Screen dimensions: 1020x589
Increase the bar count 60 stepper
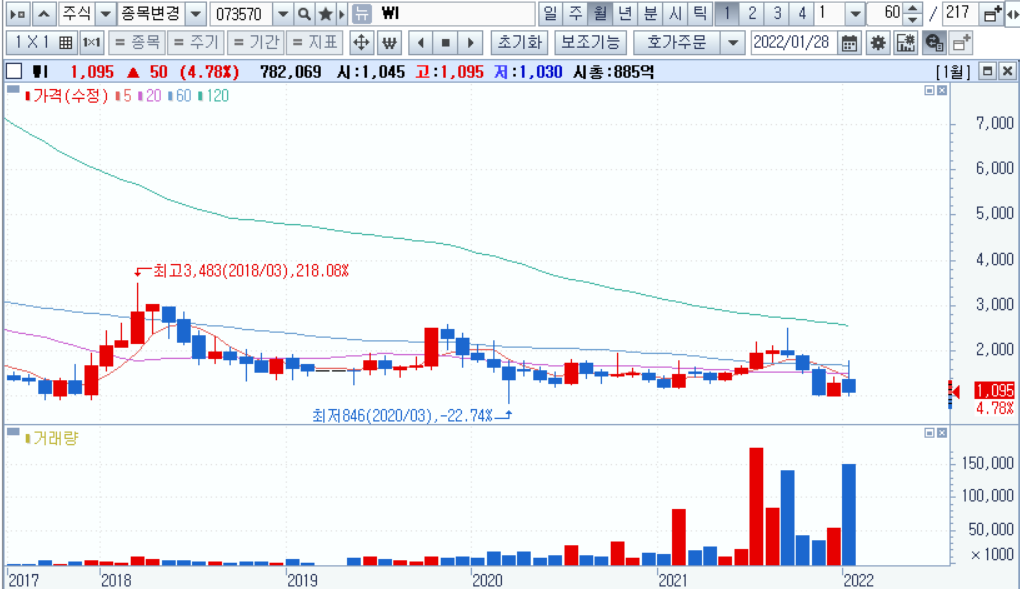click(x=913, y=8)
